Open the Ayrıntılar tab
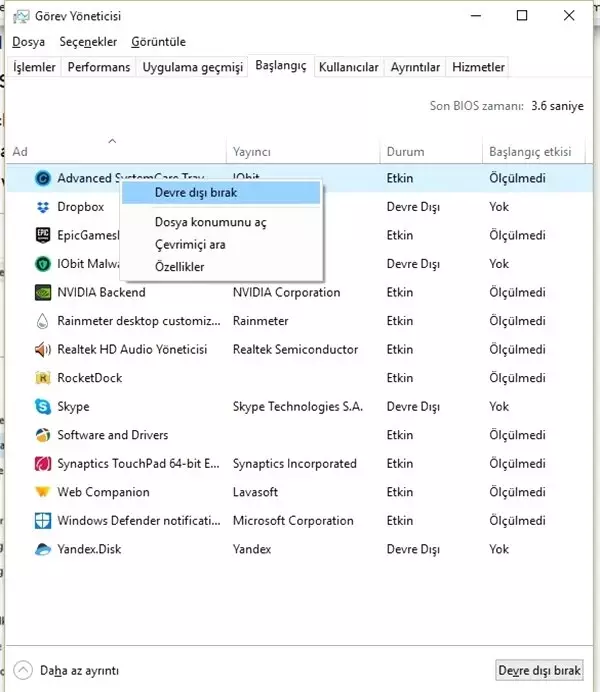This screenshot has height=692, width=600. point(415,67)
